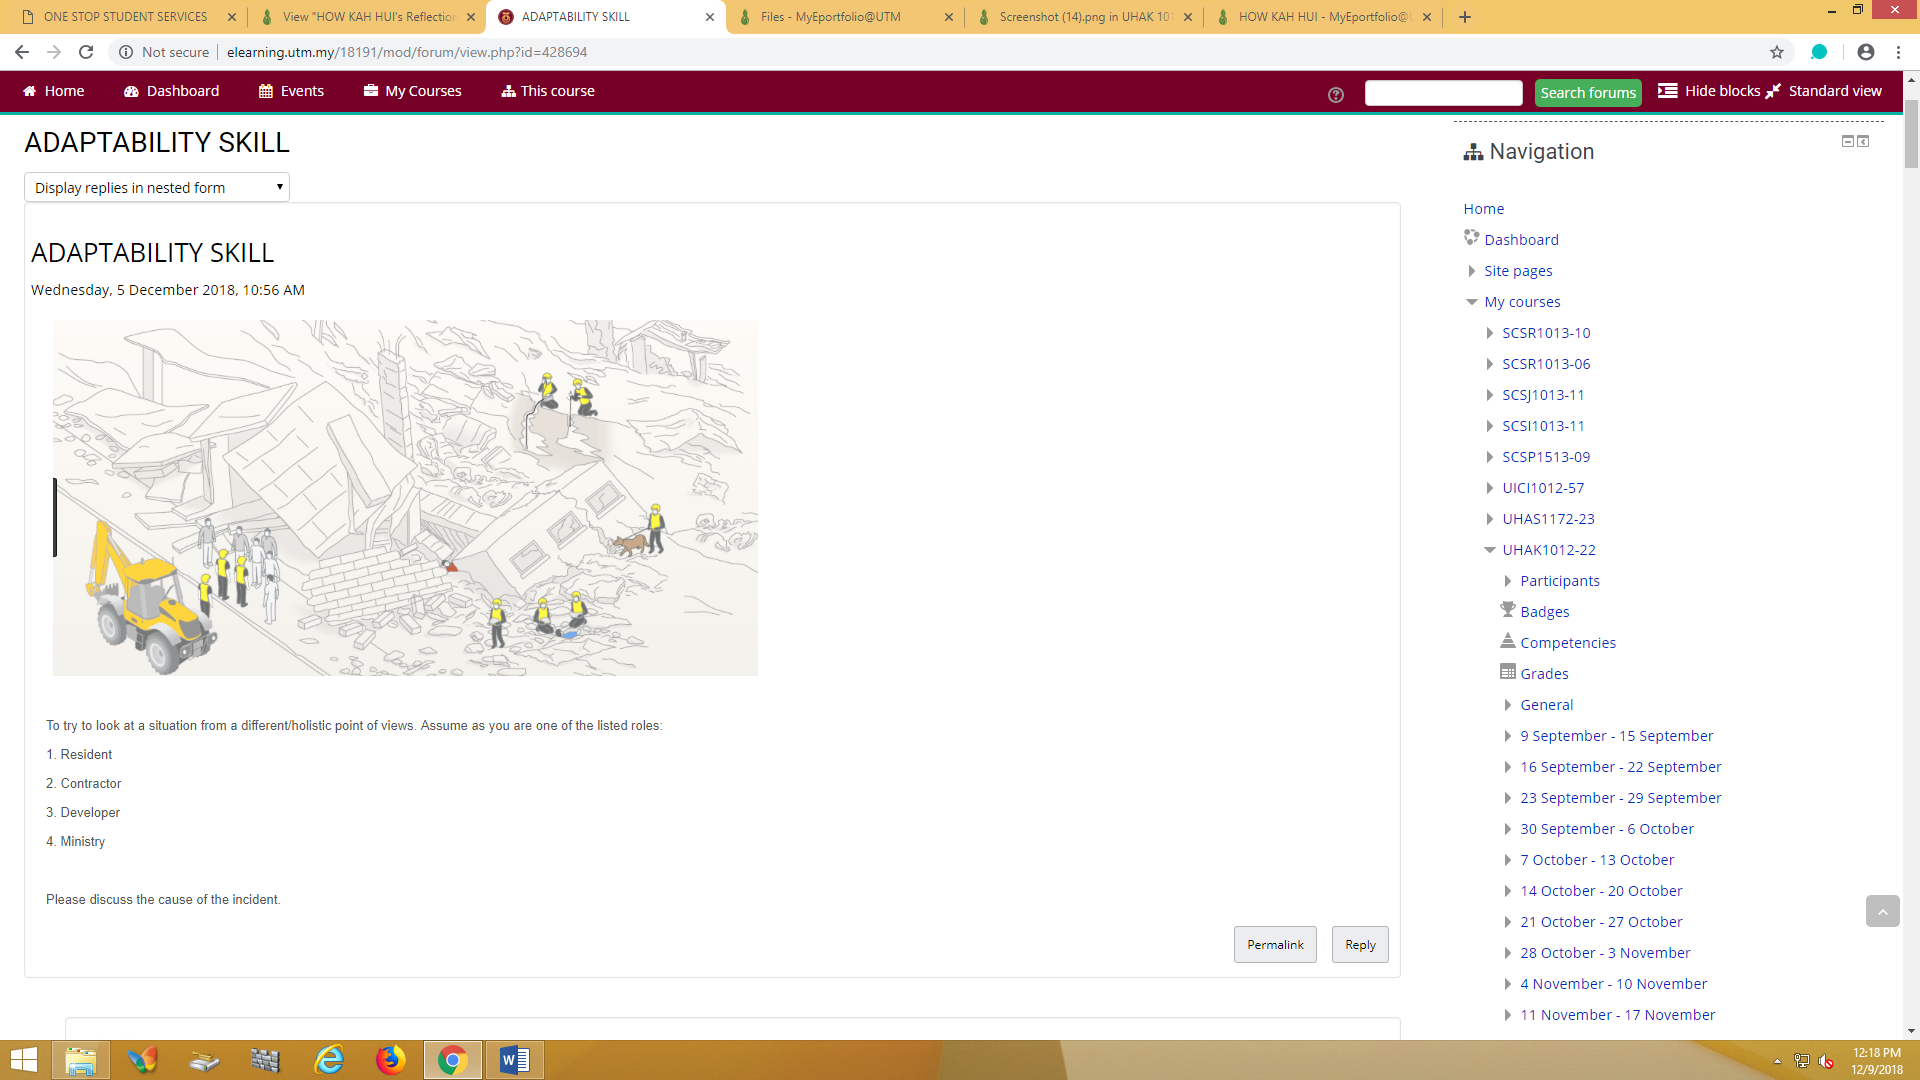This screenshot has height=1080, width=1920.
Task: Click the Hide blocks icon
Action: pyautogui.click(x=1667, y=91)
